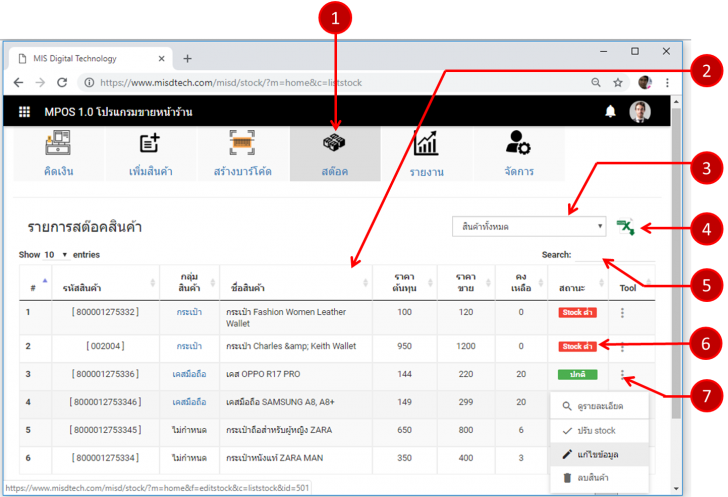Select กระเป๋าหนังแท้ ZARA MAN product name

coord(274,458)
